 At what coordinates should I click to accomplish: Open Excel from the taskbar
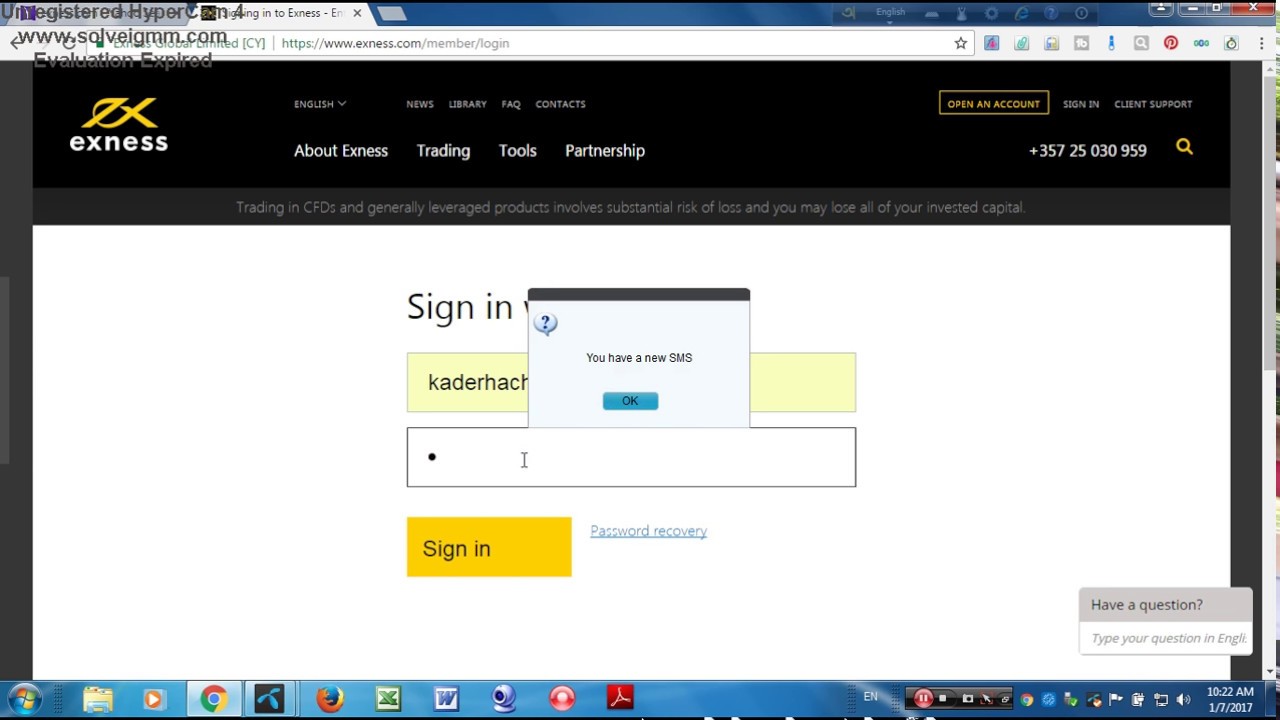coord(388,698)
